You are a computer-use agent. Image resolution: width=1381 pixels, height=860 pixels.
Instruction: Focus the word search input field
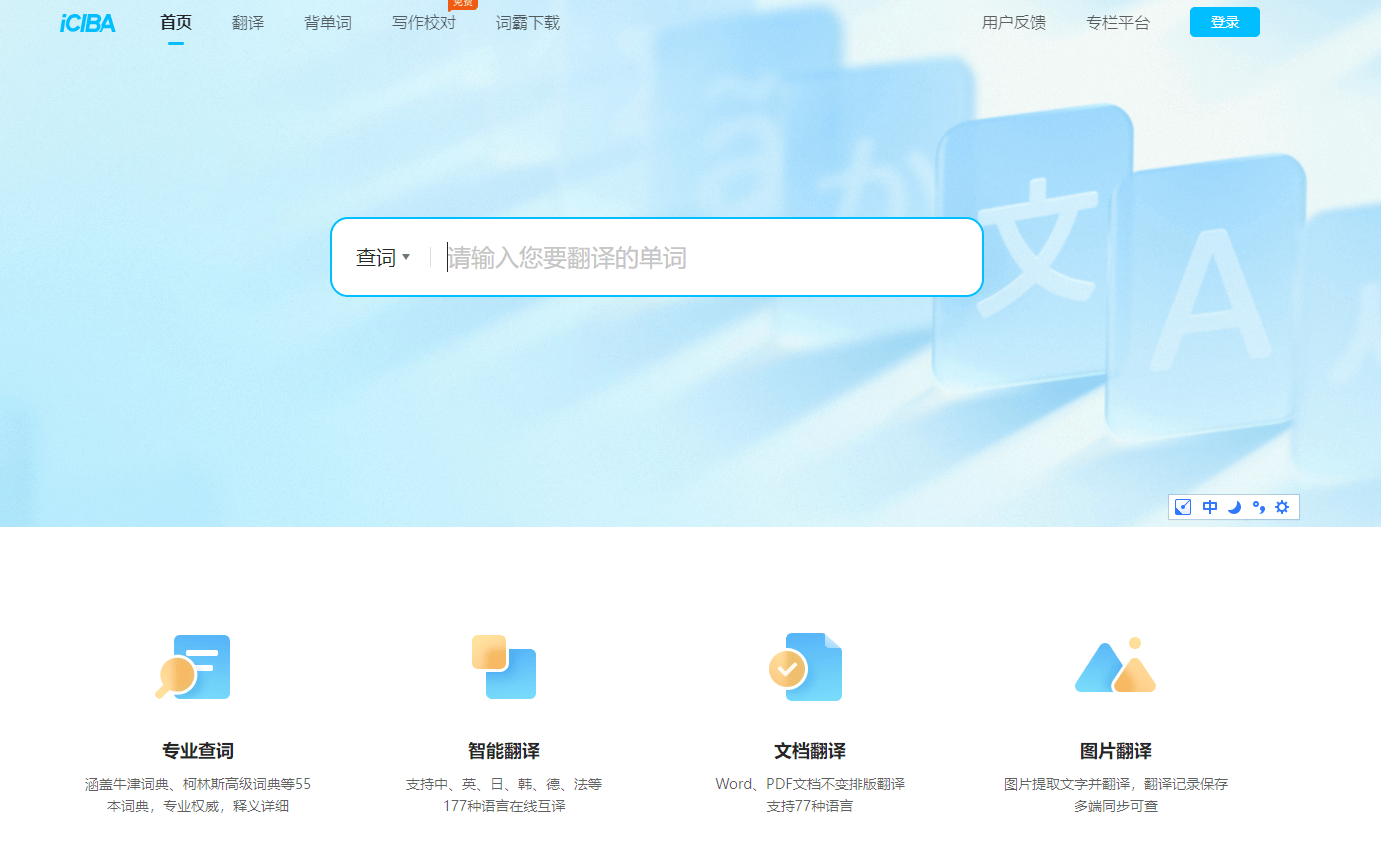(700, 258)
